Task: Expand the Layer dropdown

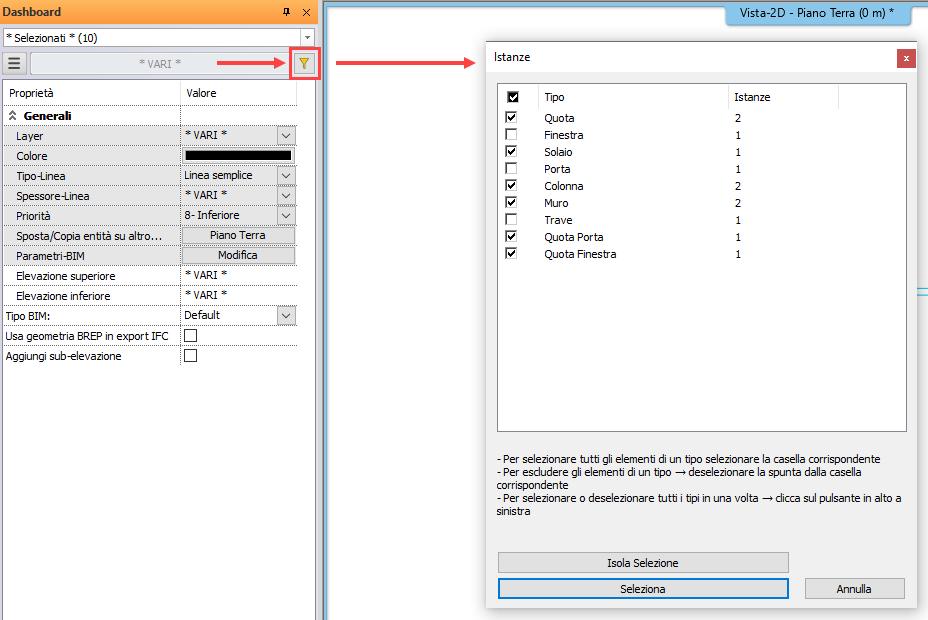Action: pyautogui.click(x=286, y=135)
